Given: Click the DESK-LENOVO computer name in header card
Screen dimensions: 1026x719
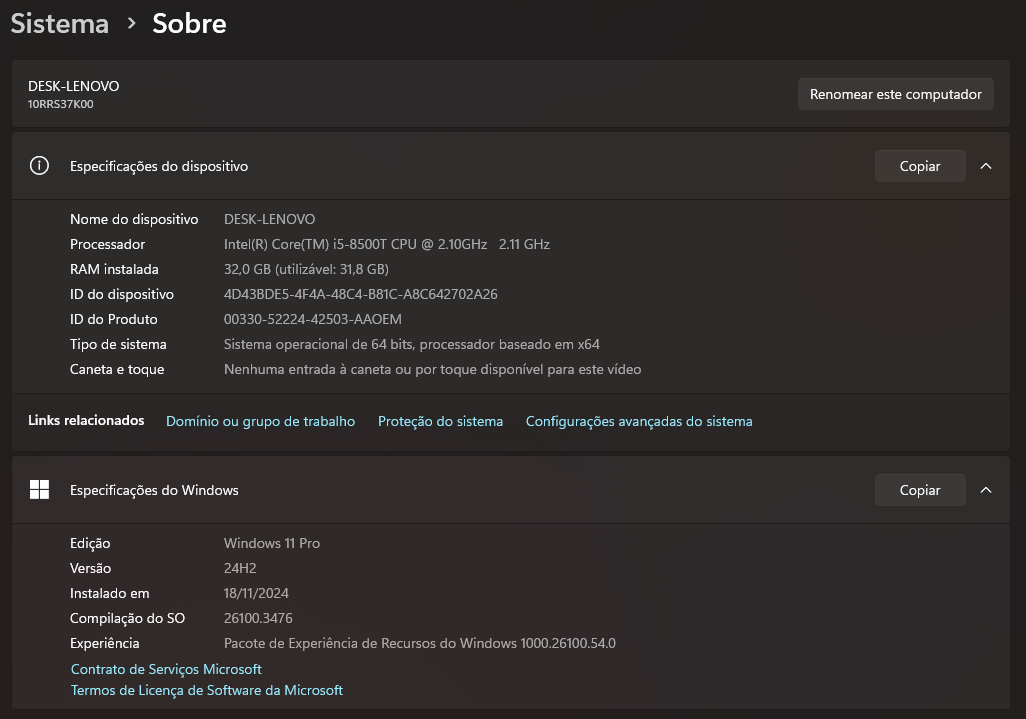Looking at the screenshot, I should (x=73, y=86).
